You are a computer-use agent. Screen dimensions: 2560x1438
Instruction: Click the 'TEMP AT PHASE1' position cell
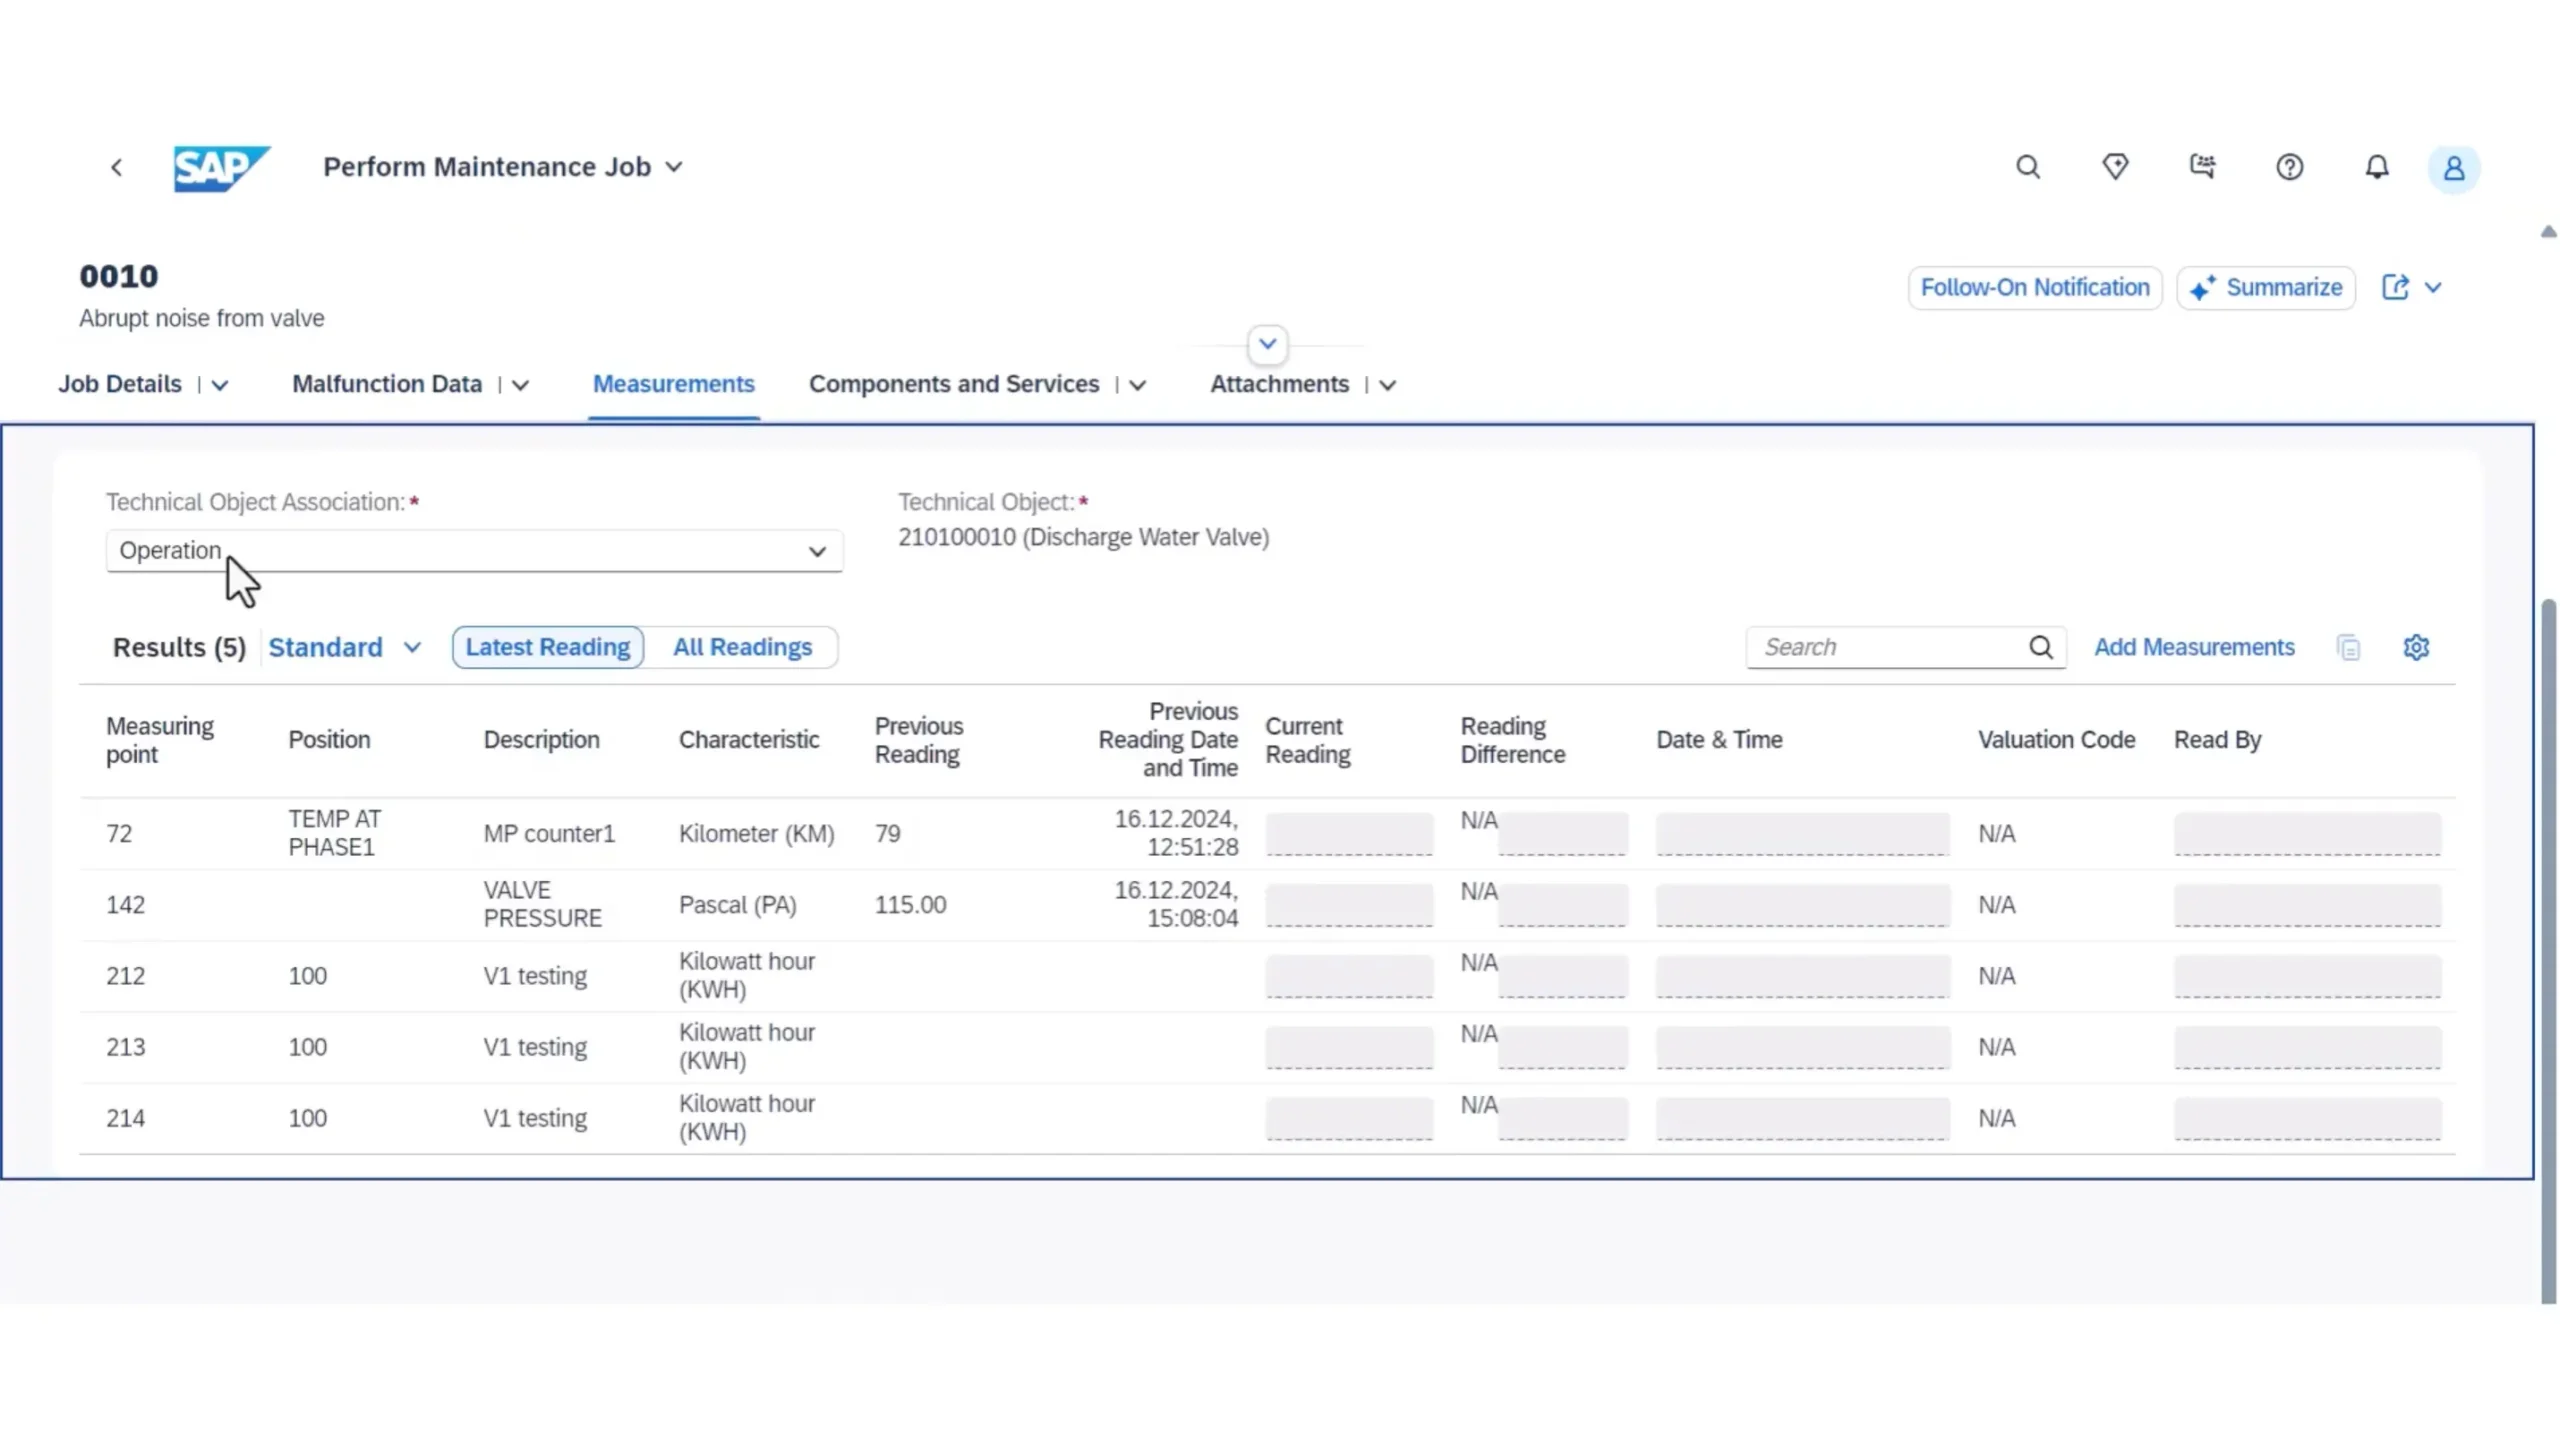335,833
